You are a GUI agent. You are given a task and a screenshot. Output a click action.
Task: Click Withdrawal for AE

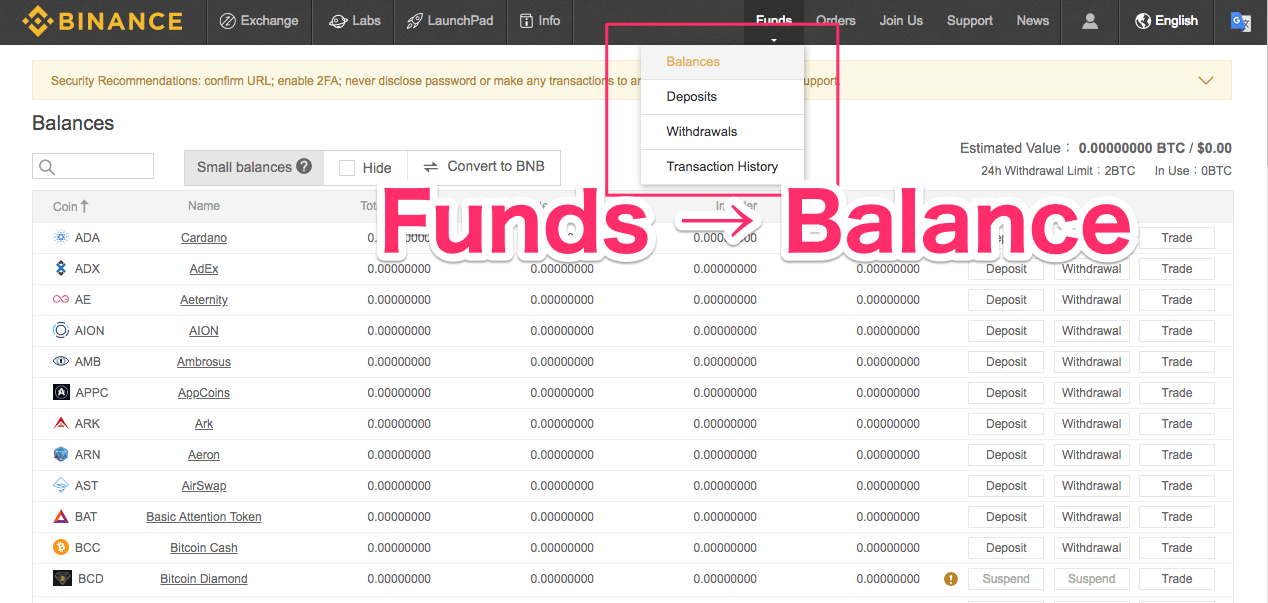(1092, 300)
